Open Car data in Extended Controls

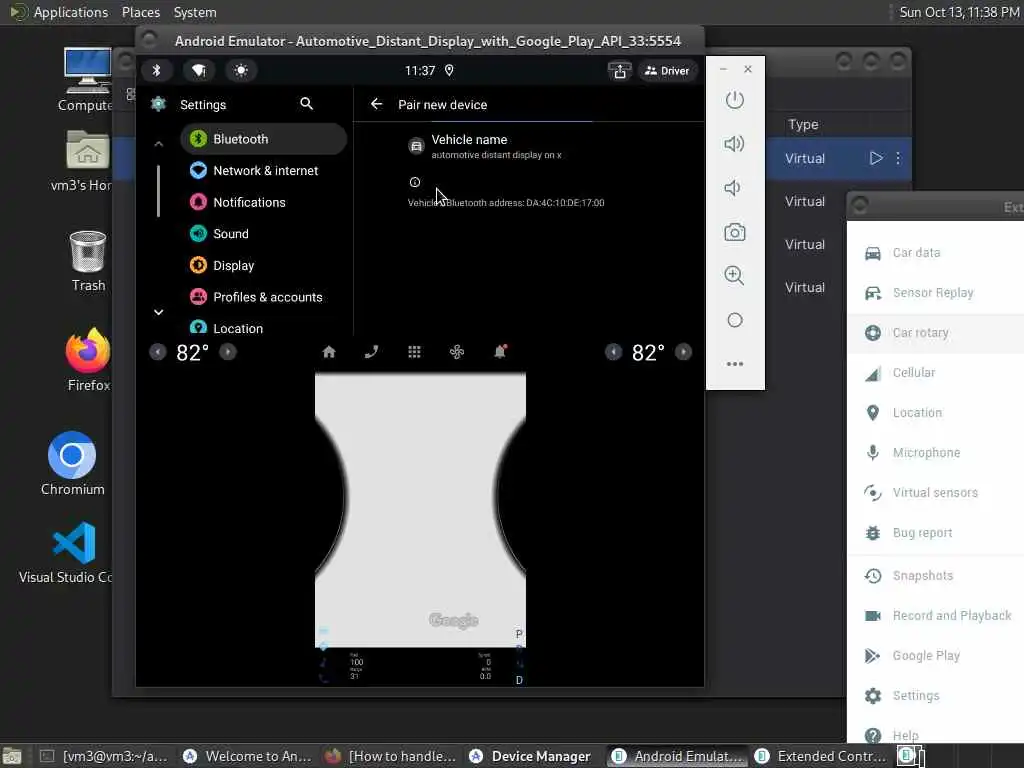[935, 253]
